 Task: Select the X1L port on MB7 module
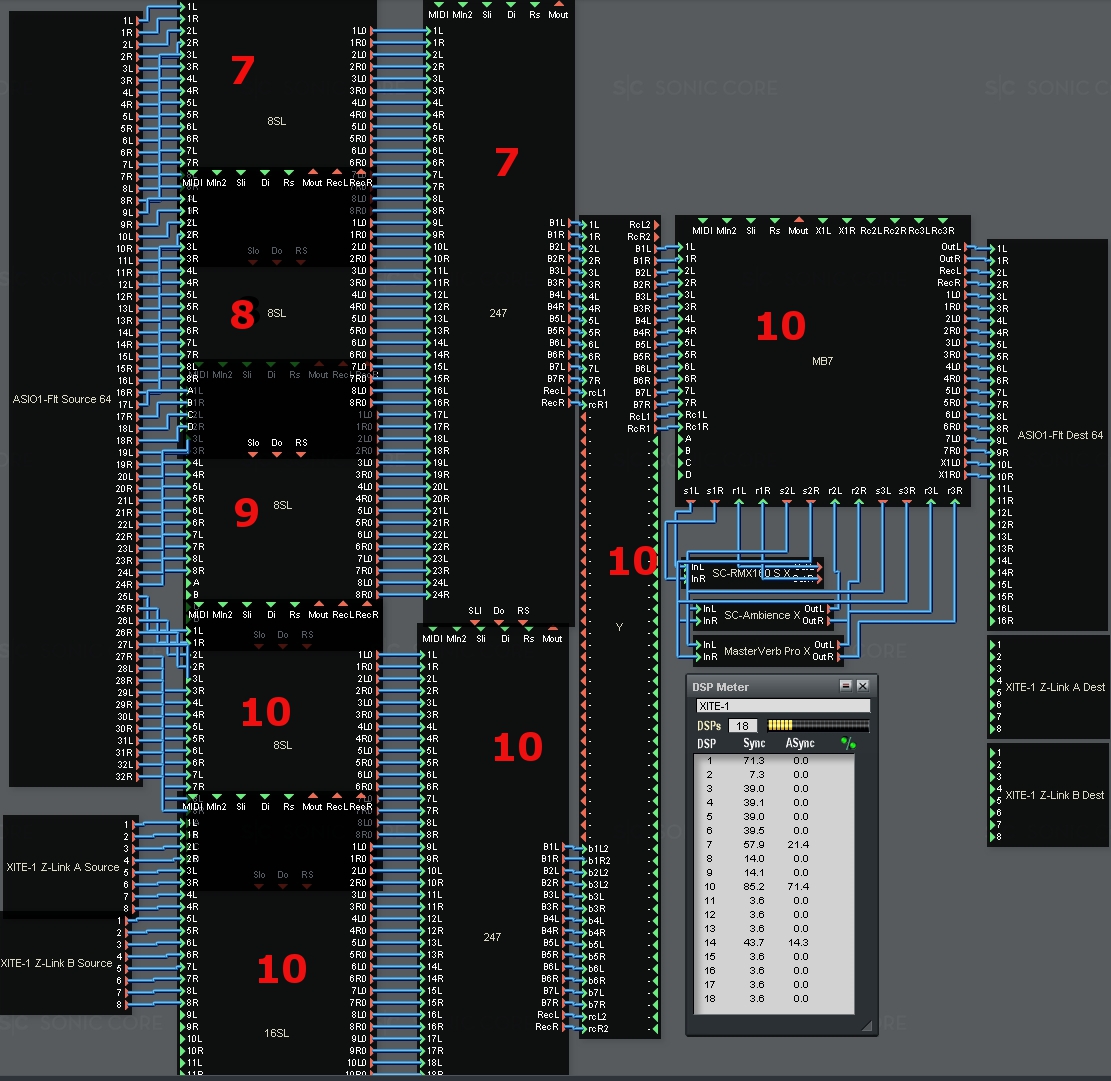tap(823, 221)
